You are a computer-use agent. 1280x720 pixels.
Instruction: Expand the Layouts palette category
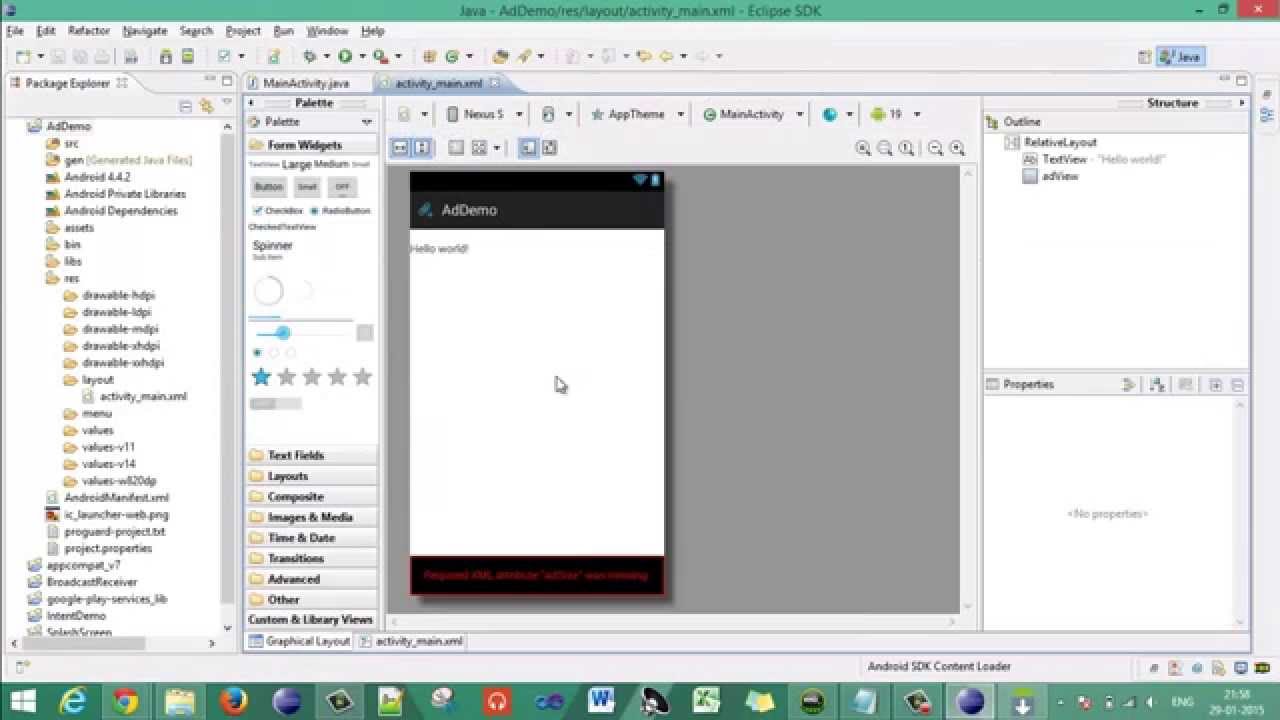coord(311,476)
